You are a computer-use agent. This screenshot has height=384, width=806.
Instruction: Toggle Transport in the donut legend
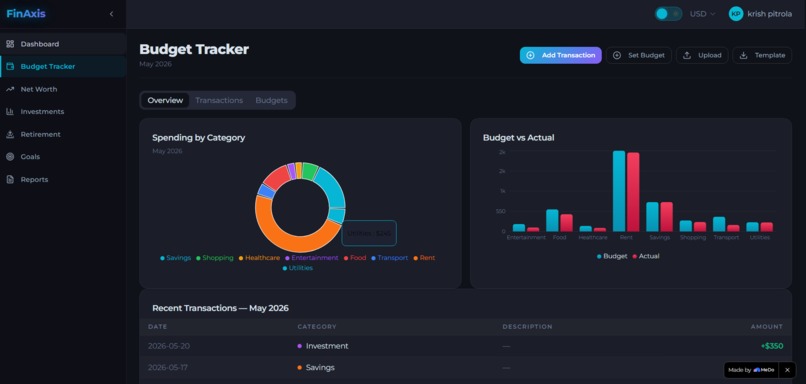click(x=390, y=258)
